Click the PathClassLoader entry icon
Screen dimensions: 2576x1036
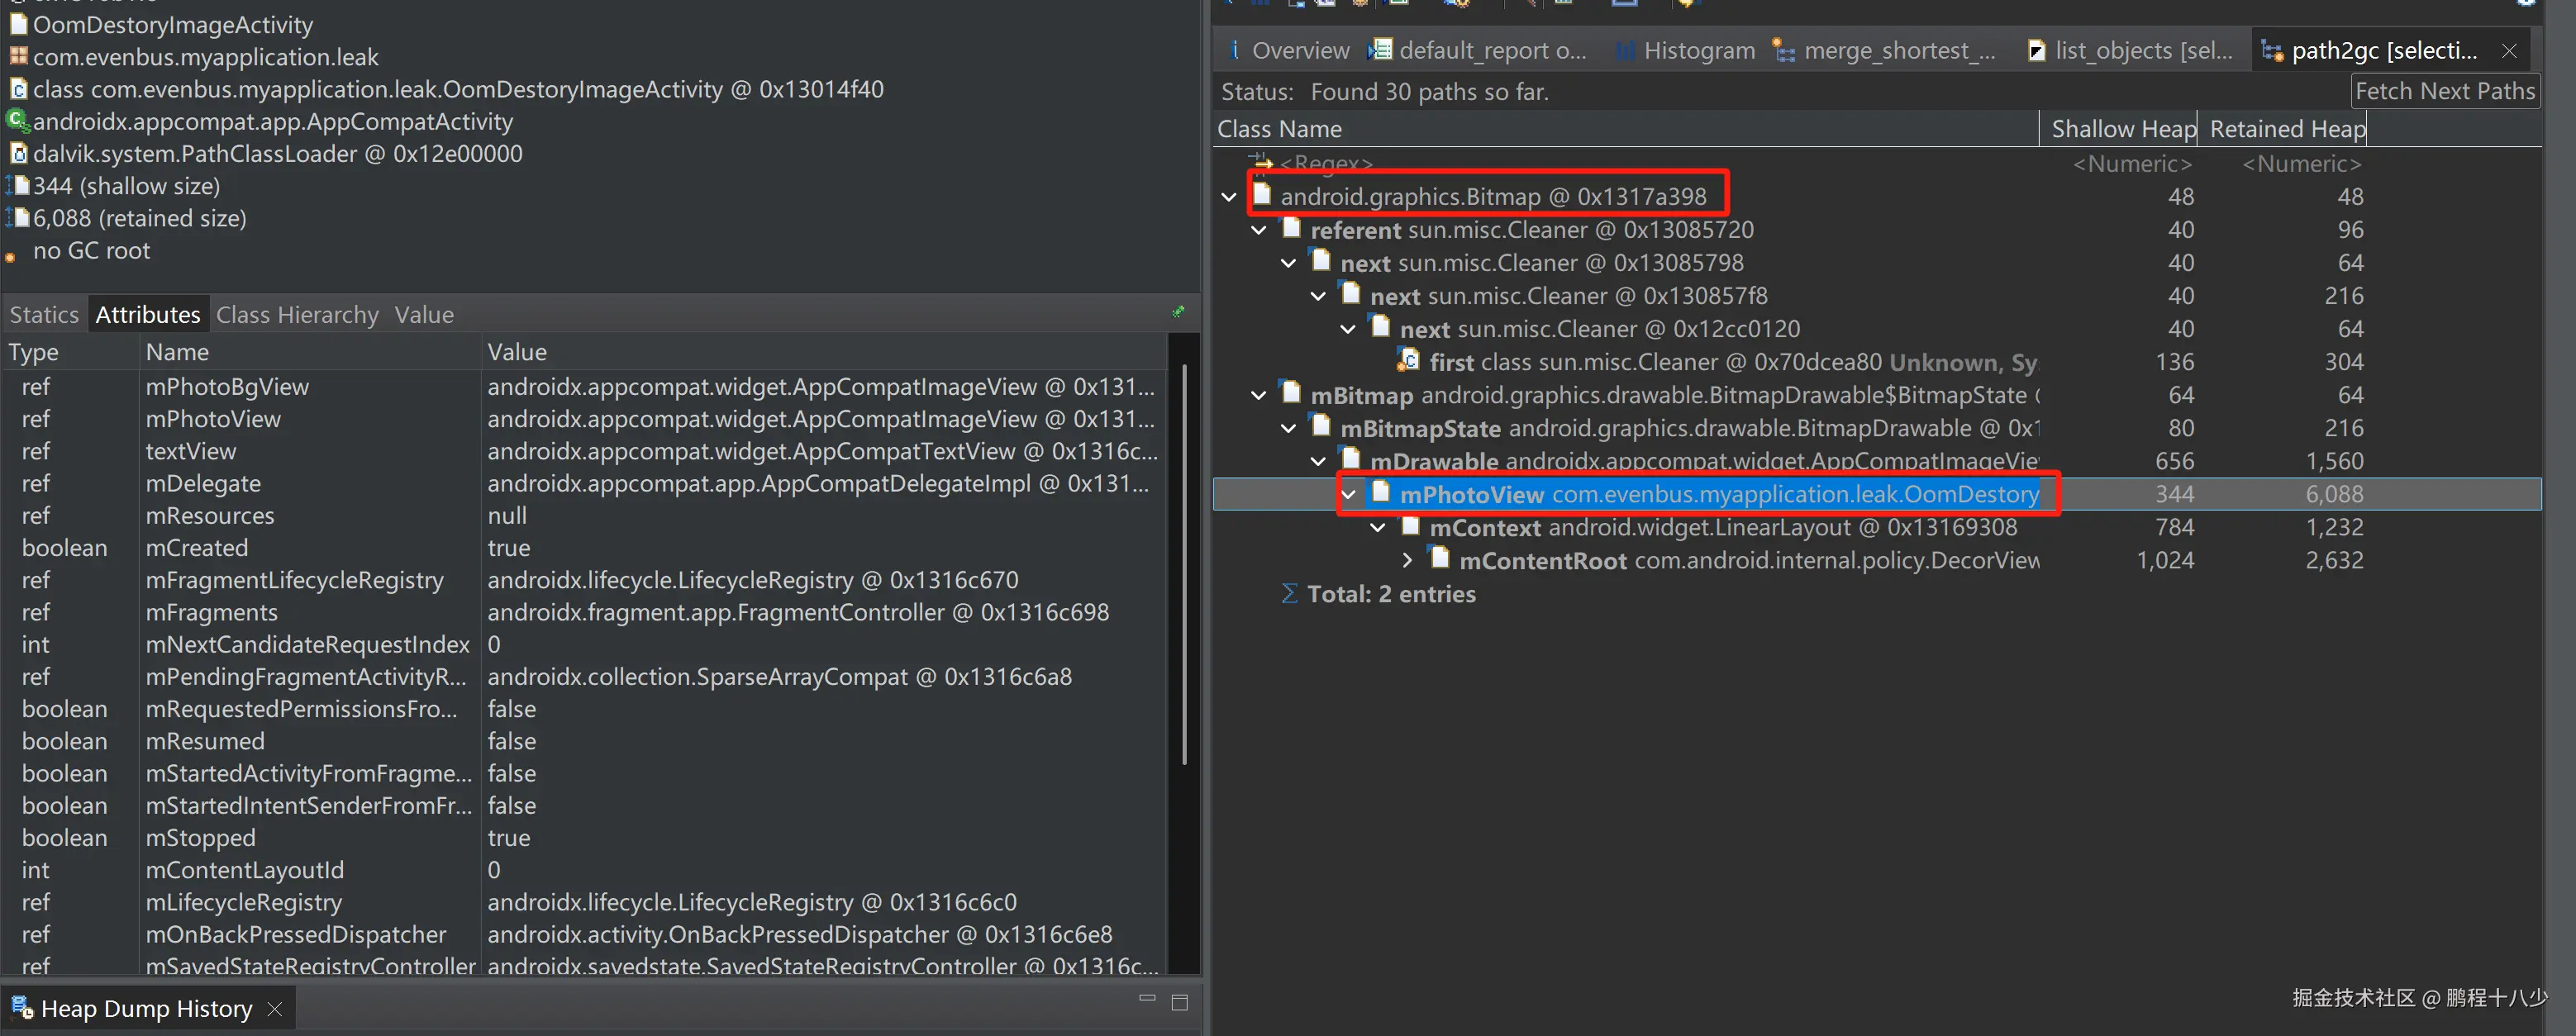18,153
